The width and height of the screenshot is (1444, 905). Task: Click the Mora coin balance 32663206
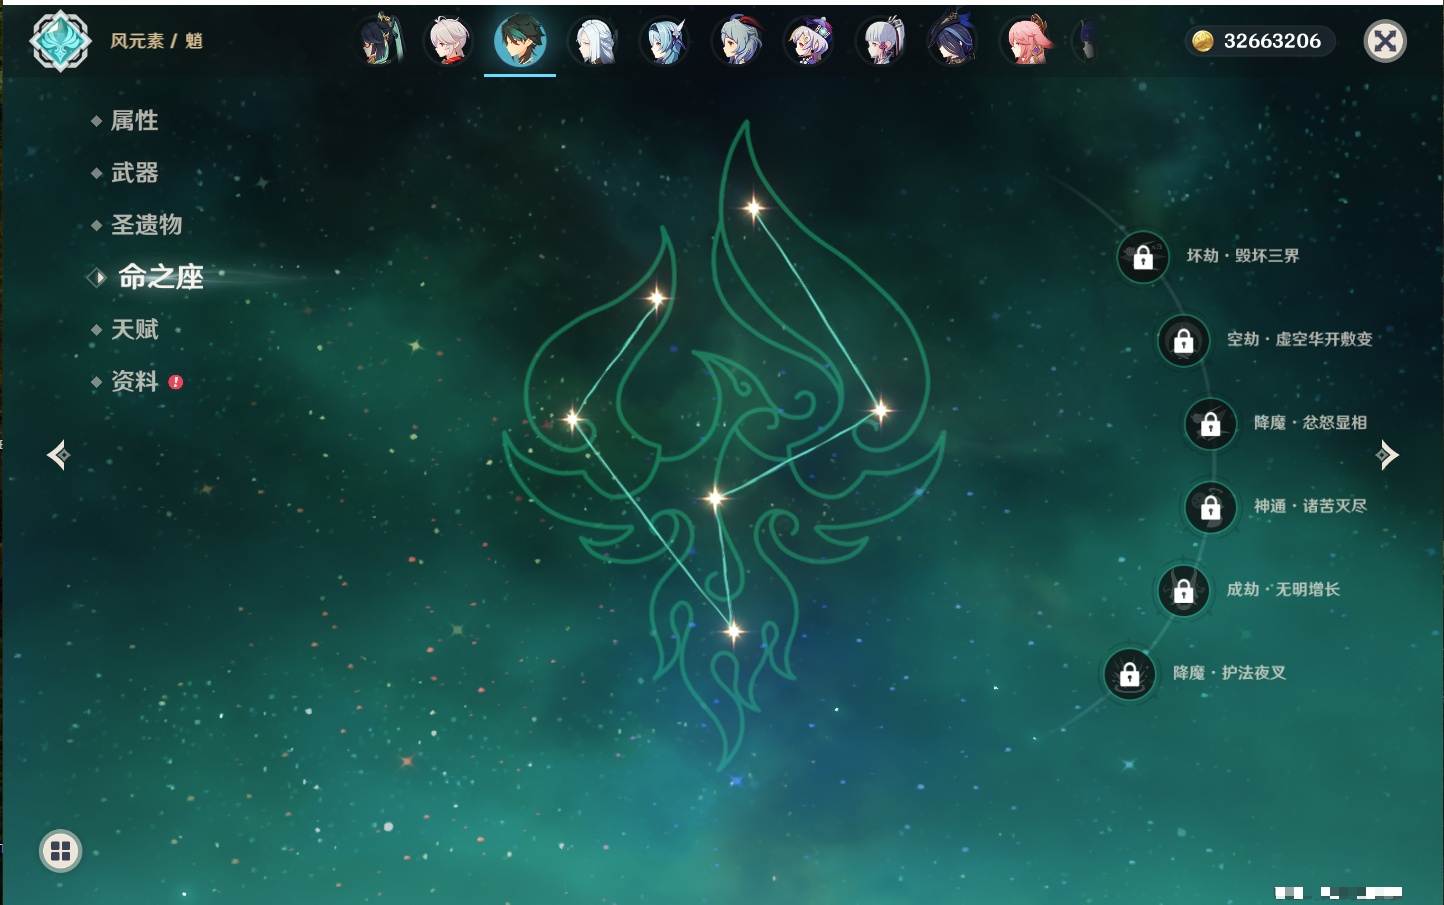1260,41
